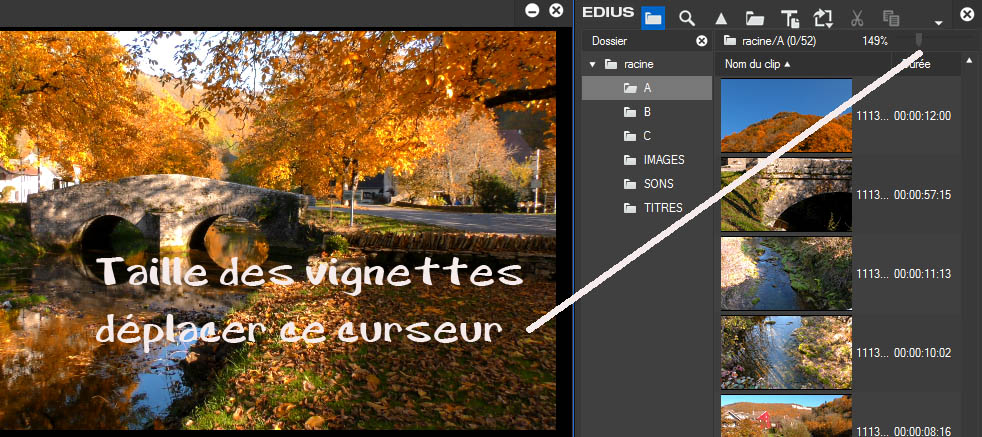982x437 pixels.
Task: Click the racine/A (0/52) path label
Action: pos(779,41)
